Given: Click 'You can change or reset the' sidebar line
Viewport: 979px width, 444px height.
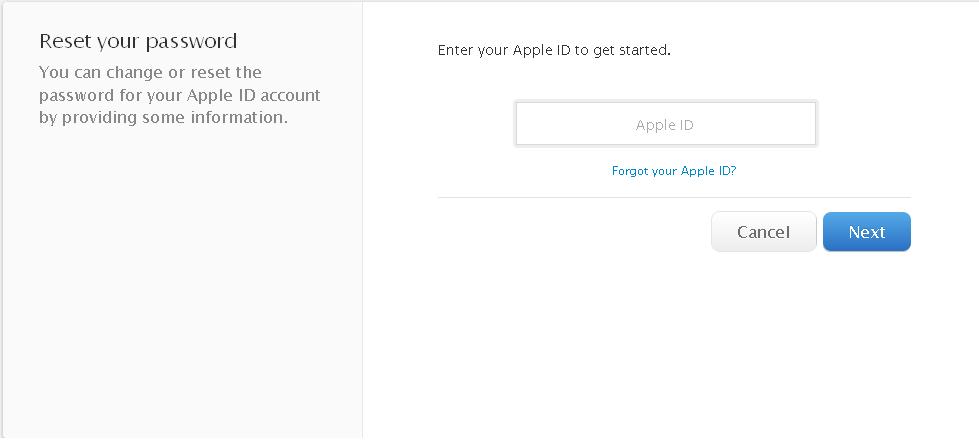Looking at the screenshot, I should pyautogui.click(x=150, y=73).
